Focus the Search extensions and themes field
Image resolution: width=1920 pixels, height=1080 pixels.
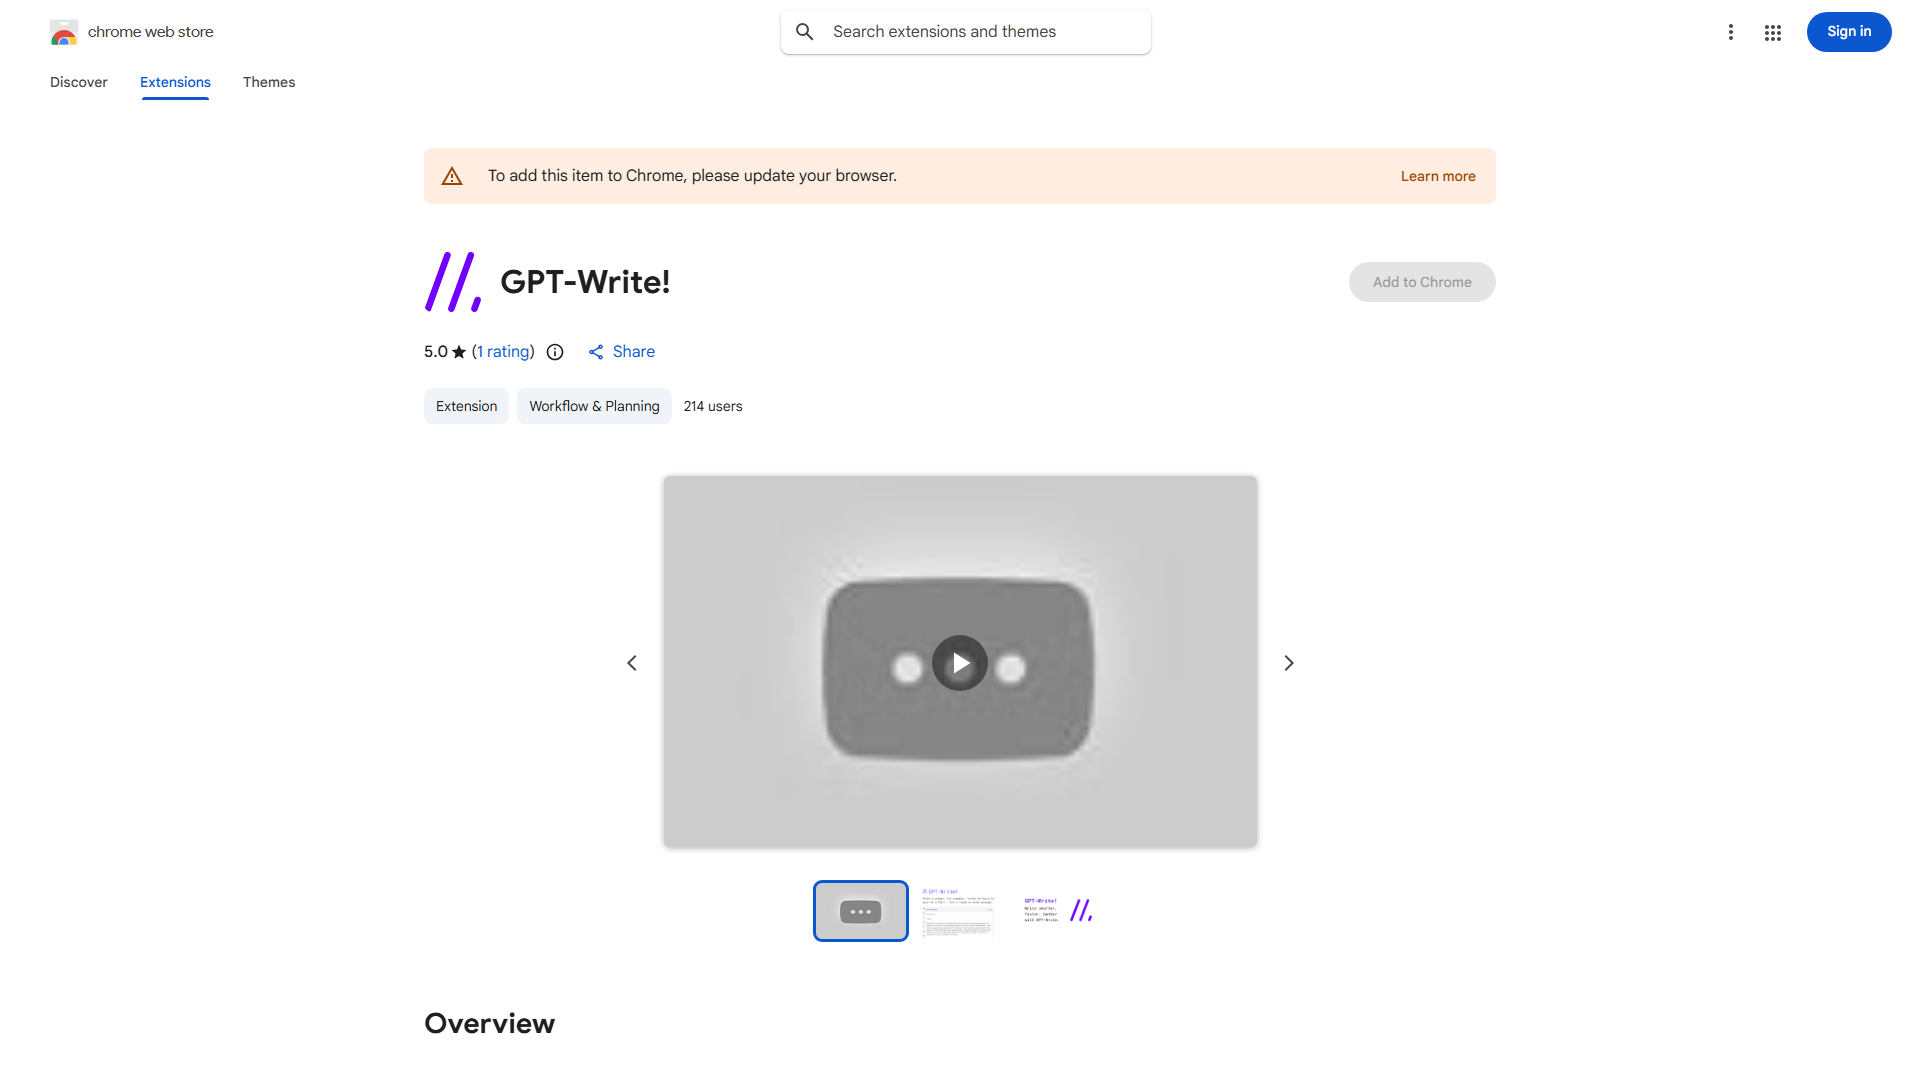pyautogui.click(x=966, y=32)
